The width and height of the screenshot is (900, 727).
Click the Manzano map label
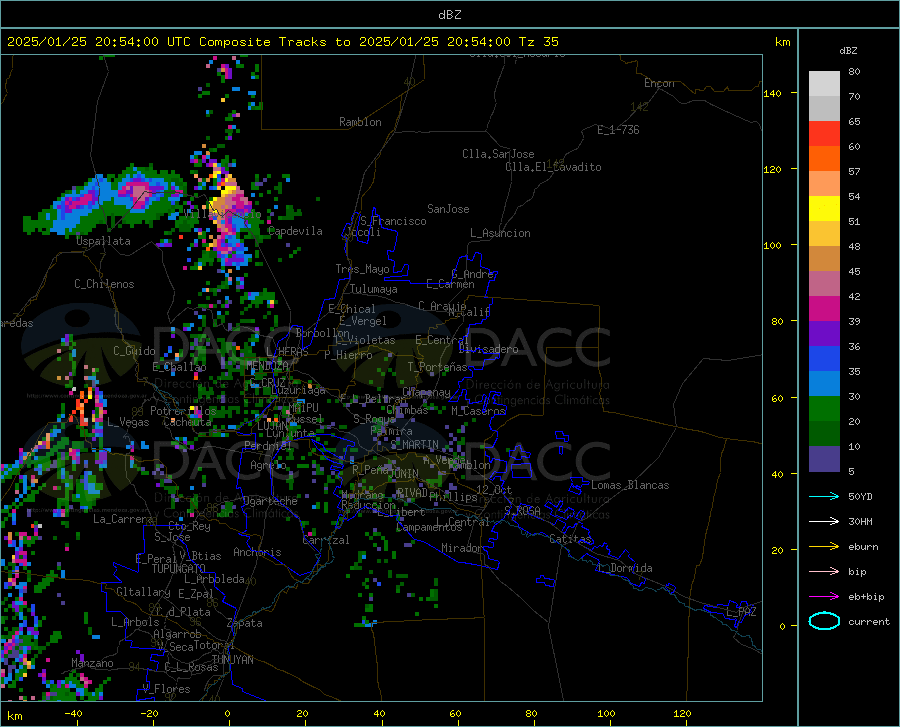click(92, 663)
